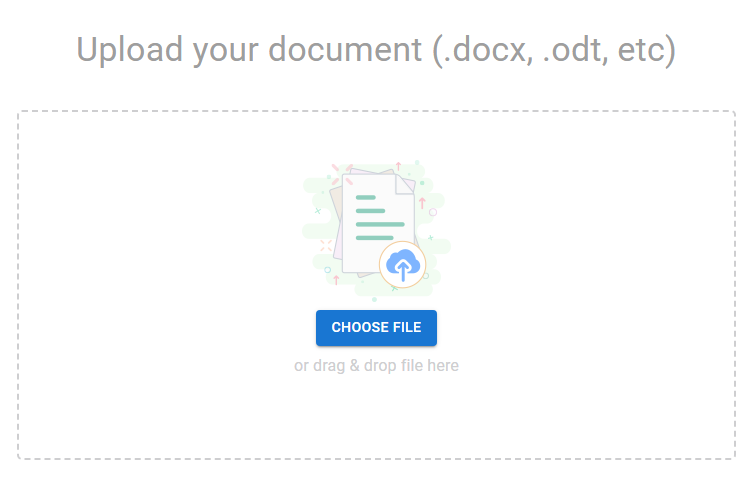Click the teal circle outline at the illustration's lower left
The width and height of the screenshot is (755, 495).
pyautogui.click(x=327, y=270)
